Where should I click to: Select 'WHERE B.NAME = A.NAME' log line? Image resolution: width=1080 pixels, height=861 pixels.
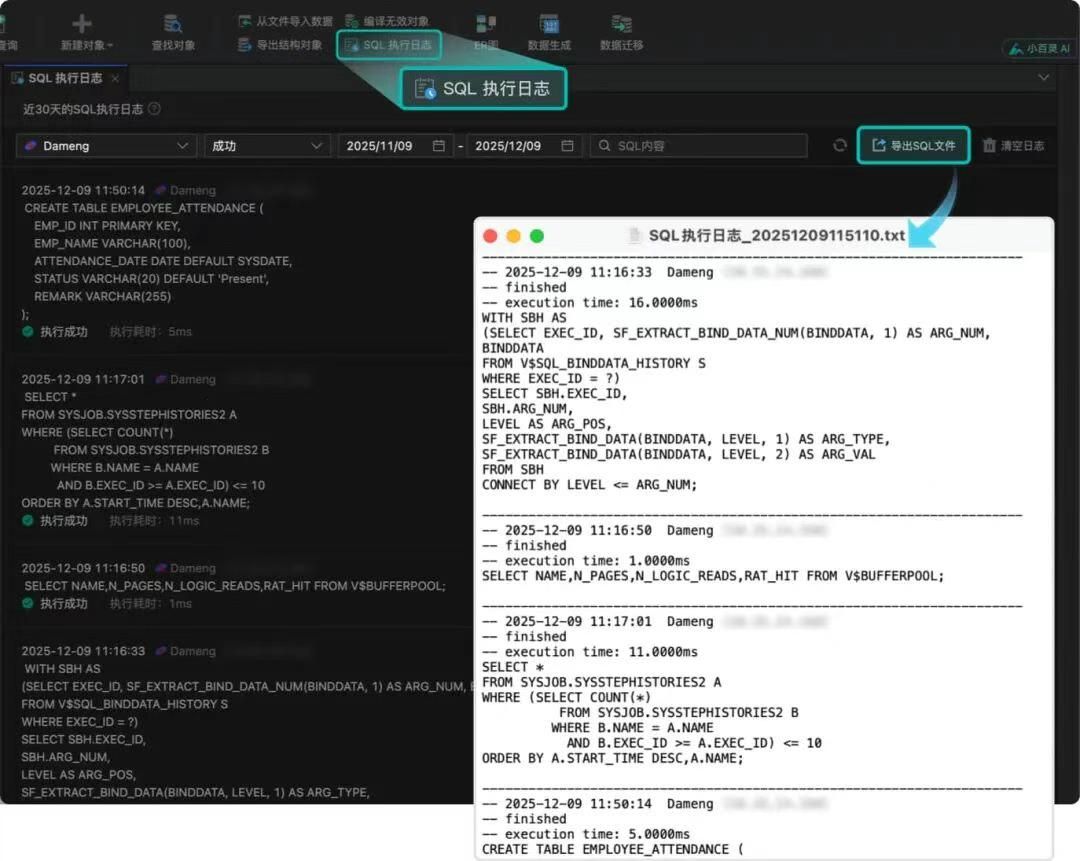pyautogui.click(x=125, y=468)
